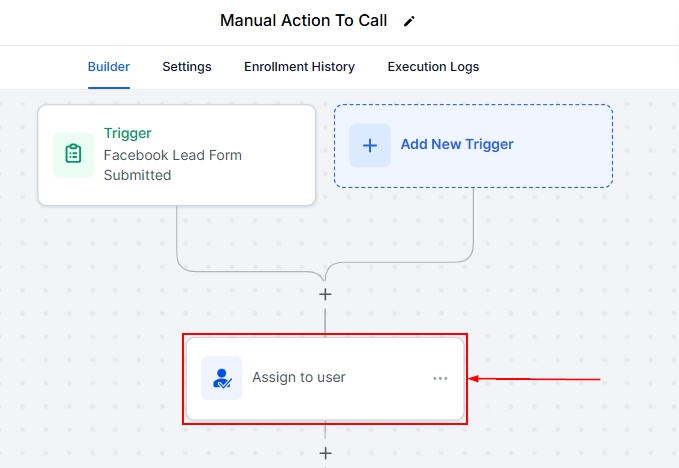The width and height of the screenshot is (679, 468).
Task: Open the Settings tab
Action: [x=187, y=67]
